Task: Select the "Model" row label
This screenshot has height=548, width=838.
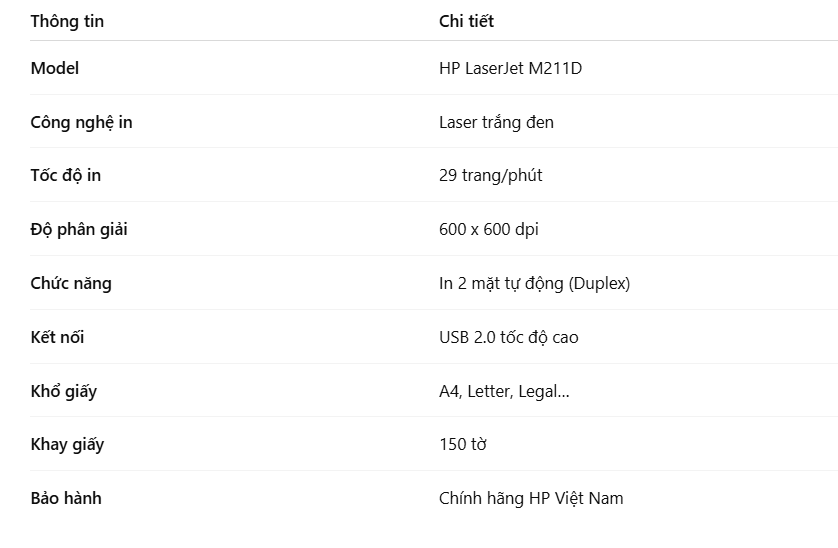Action: click(55, 68)
